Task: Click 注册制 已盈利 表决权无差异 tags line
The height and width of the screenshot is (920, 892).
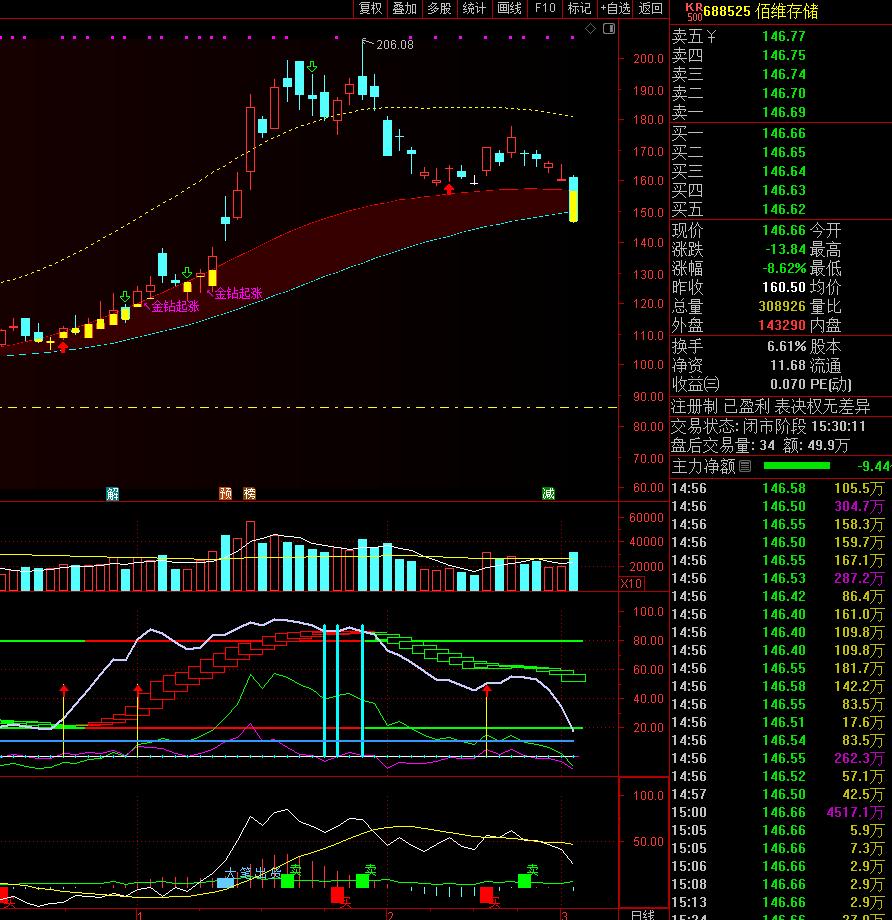Action: 771,406
